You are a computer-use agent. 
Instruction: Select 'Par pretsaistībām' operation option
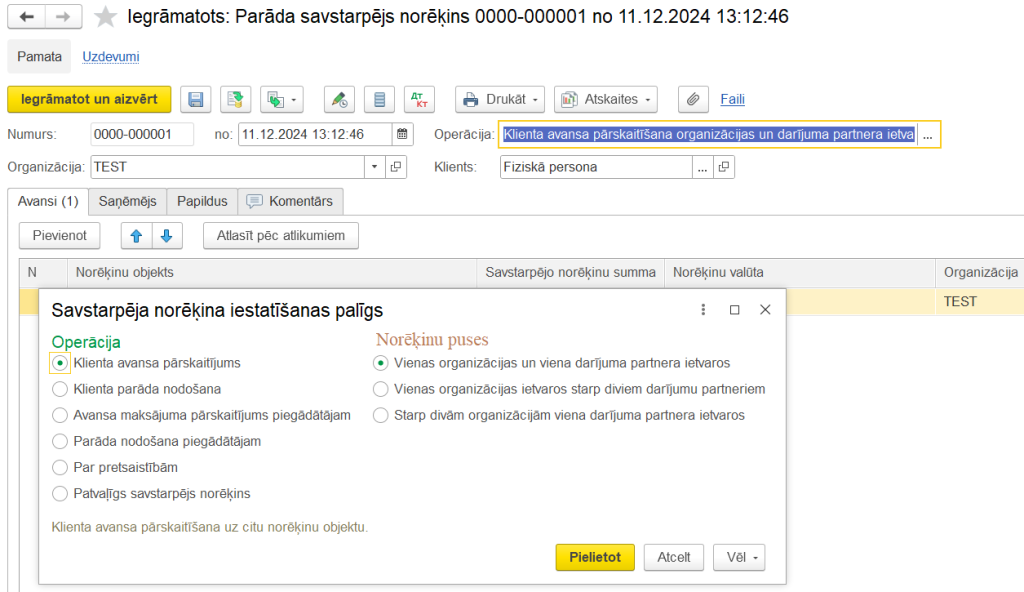coord(60,467)
